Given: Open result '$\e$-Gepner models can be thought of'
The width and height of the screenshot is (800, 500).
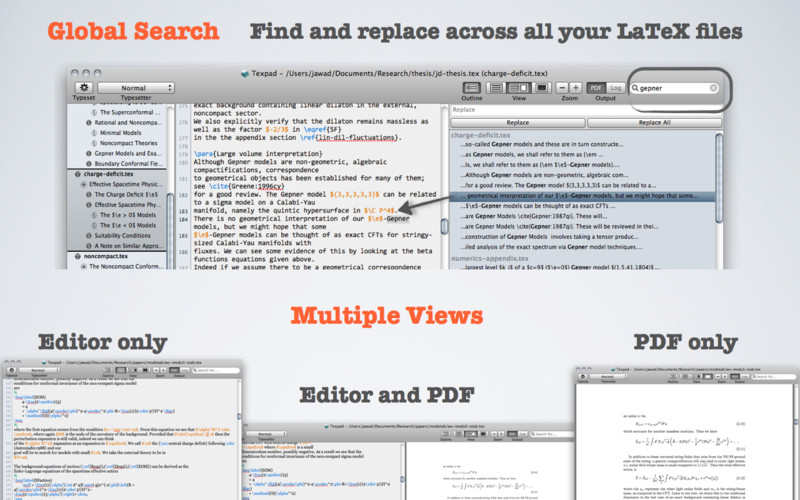Looking at the screenshot, I should (x=538, y=206).
